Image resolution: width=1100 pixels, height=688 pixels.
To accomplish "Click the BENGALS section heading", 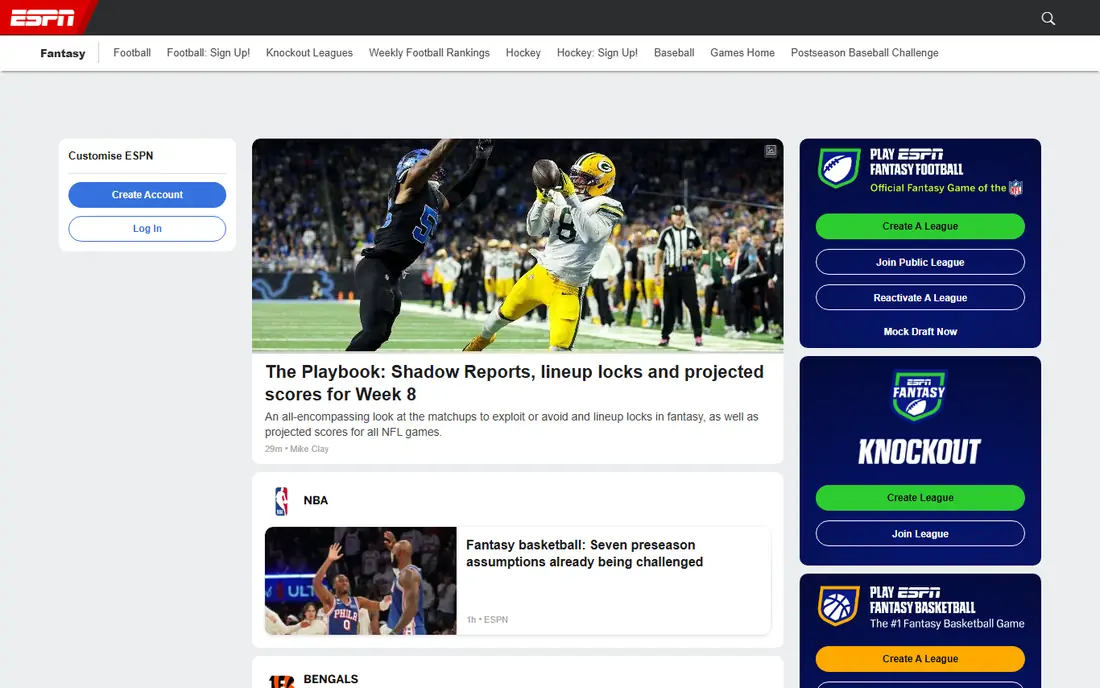I will 330,679.
